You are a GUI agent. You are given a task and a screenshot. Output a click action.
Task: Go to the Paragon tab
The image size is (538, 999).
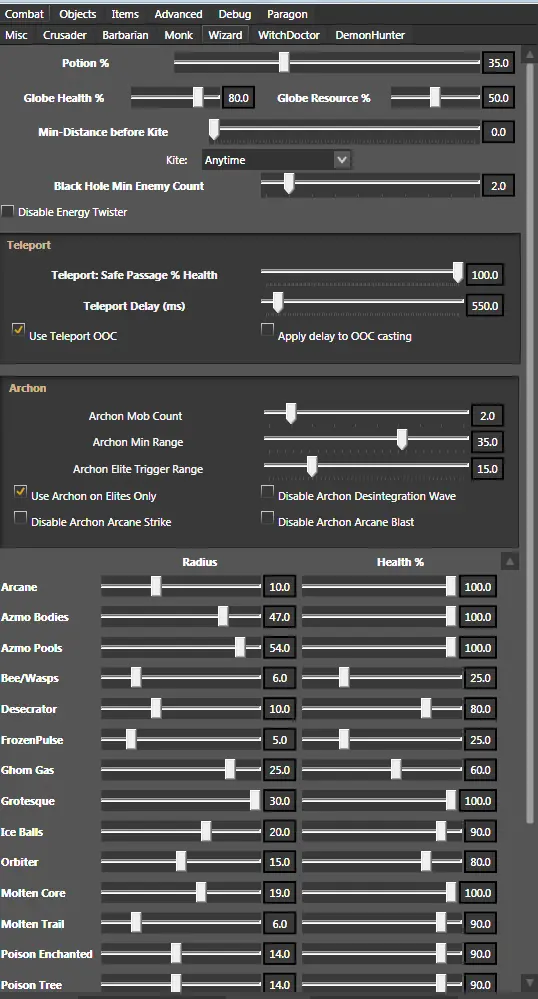(287, 14)
